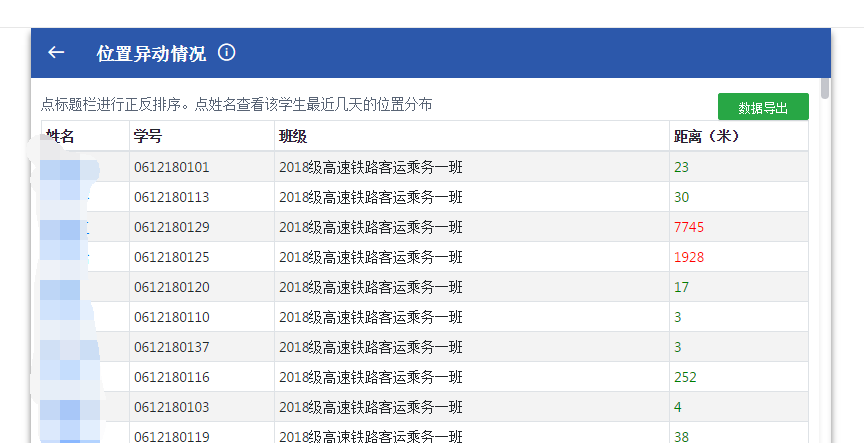Click the red distance value 1928
The image size is (864, 443).
coord(689,257)
